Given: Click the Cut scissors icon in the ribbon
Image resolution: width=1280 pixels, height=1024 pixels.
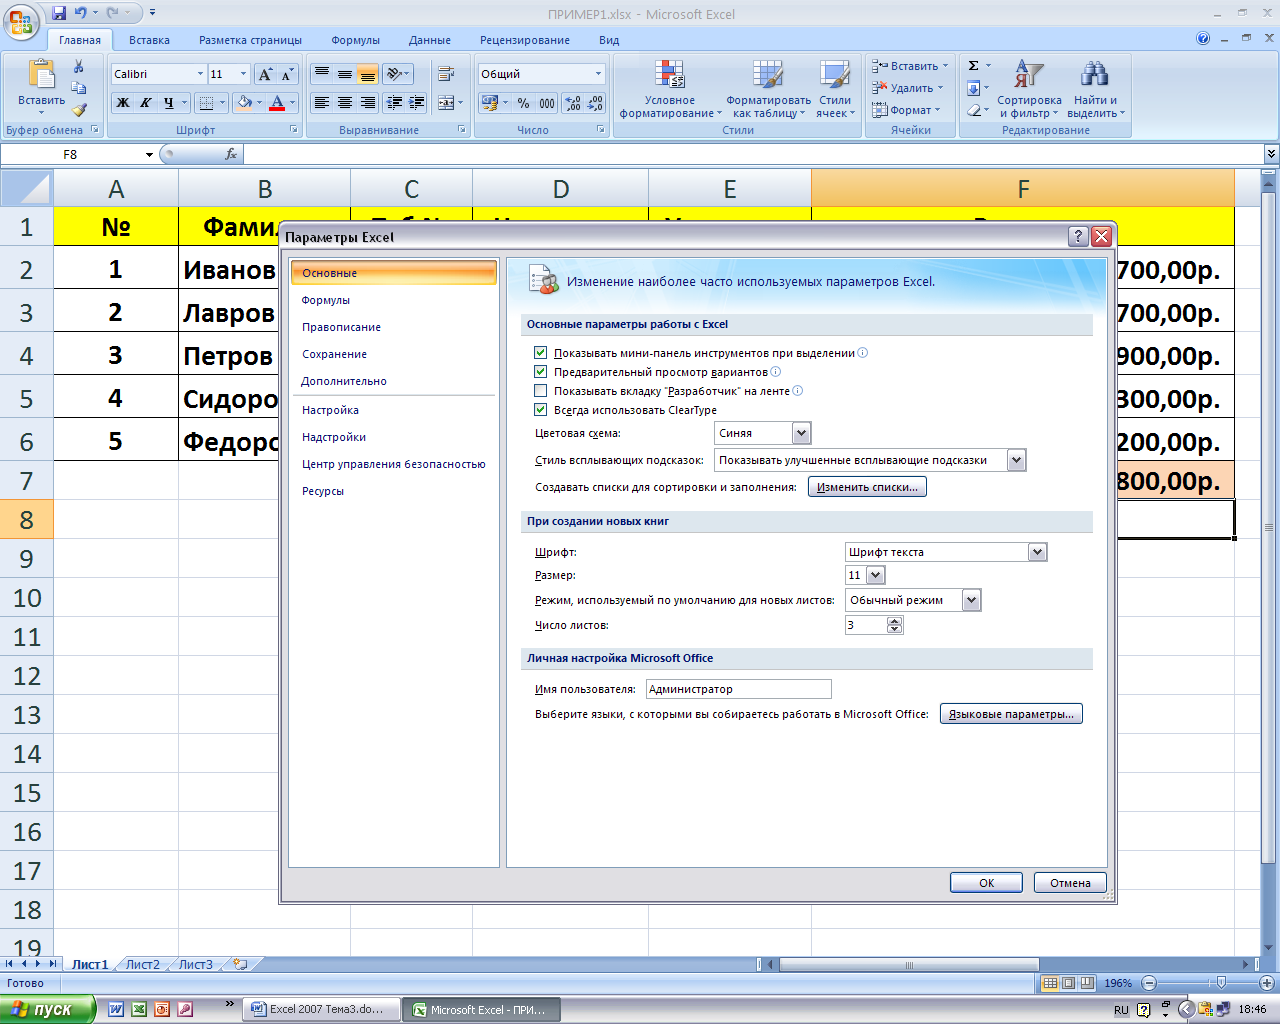Looking at the screenshot, I should coord(79,66).
